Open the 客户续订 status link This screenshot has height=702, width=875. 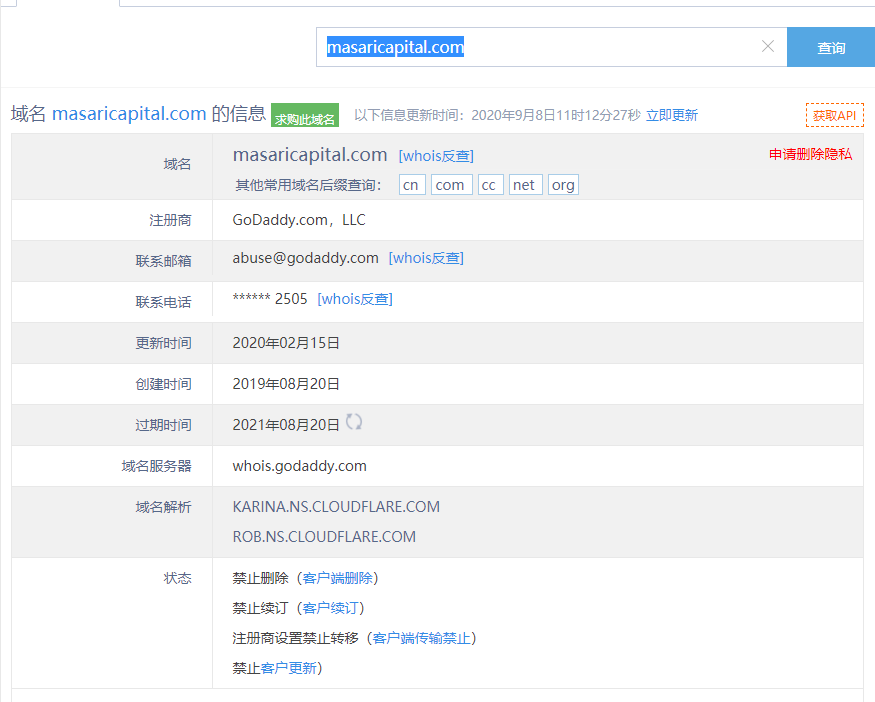coord(333,608)
